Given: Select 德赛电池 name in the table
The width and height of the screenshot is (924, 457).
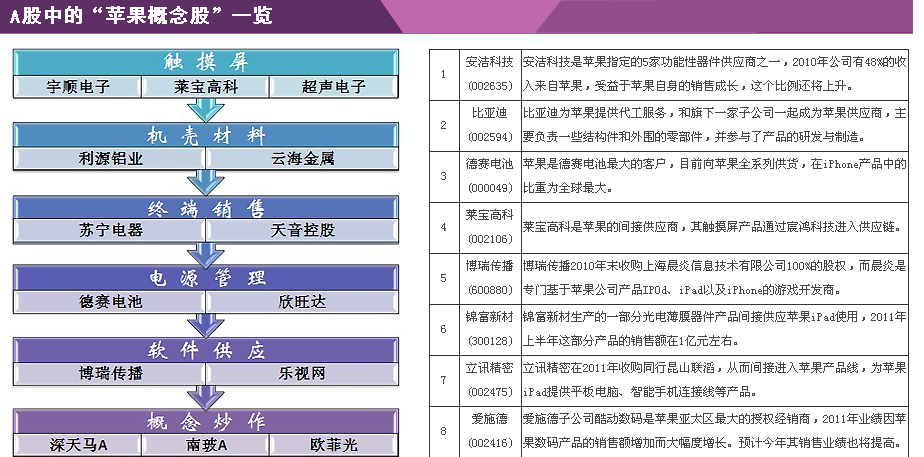Looking at the screenshot, I should pyautogui.click(x=490, y=164).
